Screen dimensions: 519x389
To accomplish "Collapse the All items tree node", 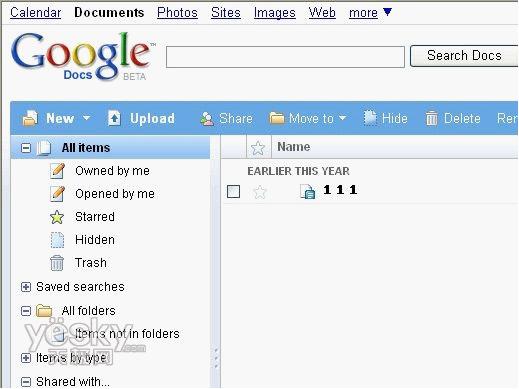I will coord(26,148).
